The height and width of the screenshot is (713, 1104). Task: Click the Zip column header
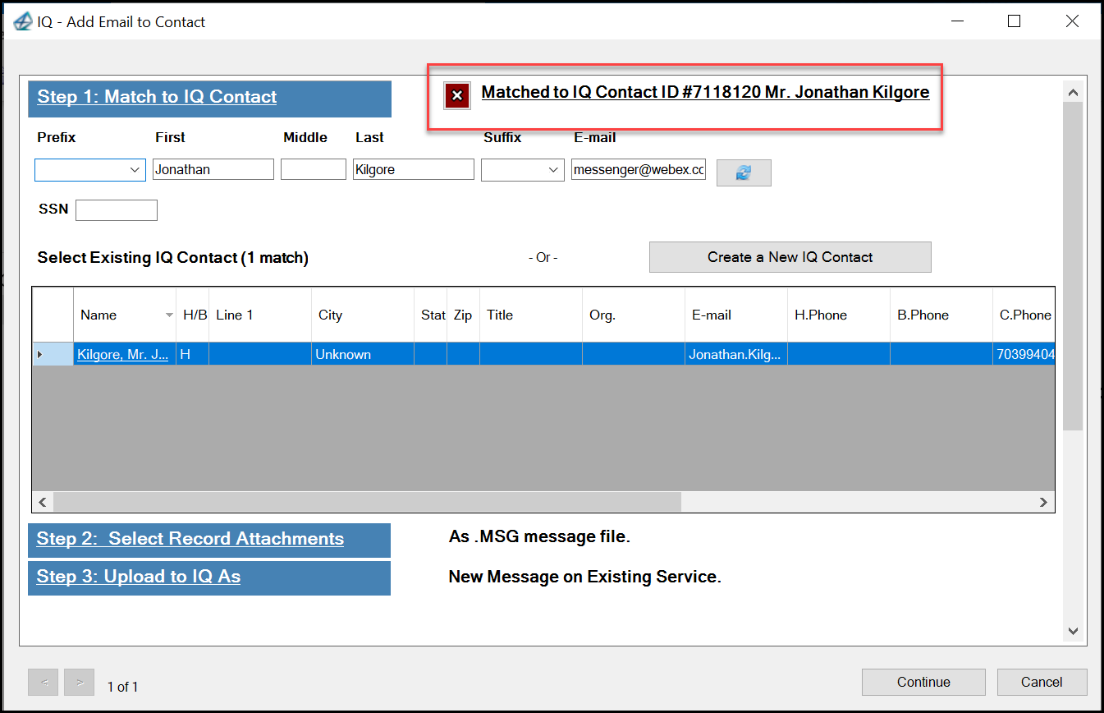(463, 315)
